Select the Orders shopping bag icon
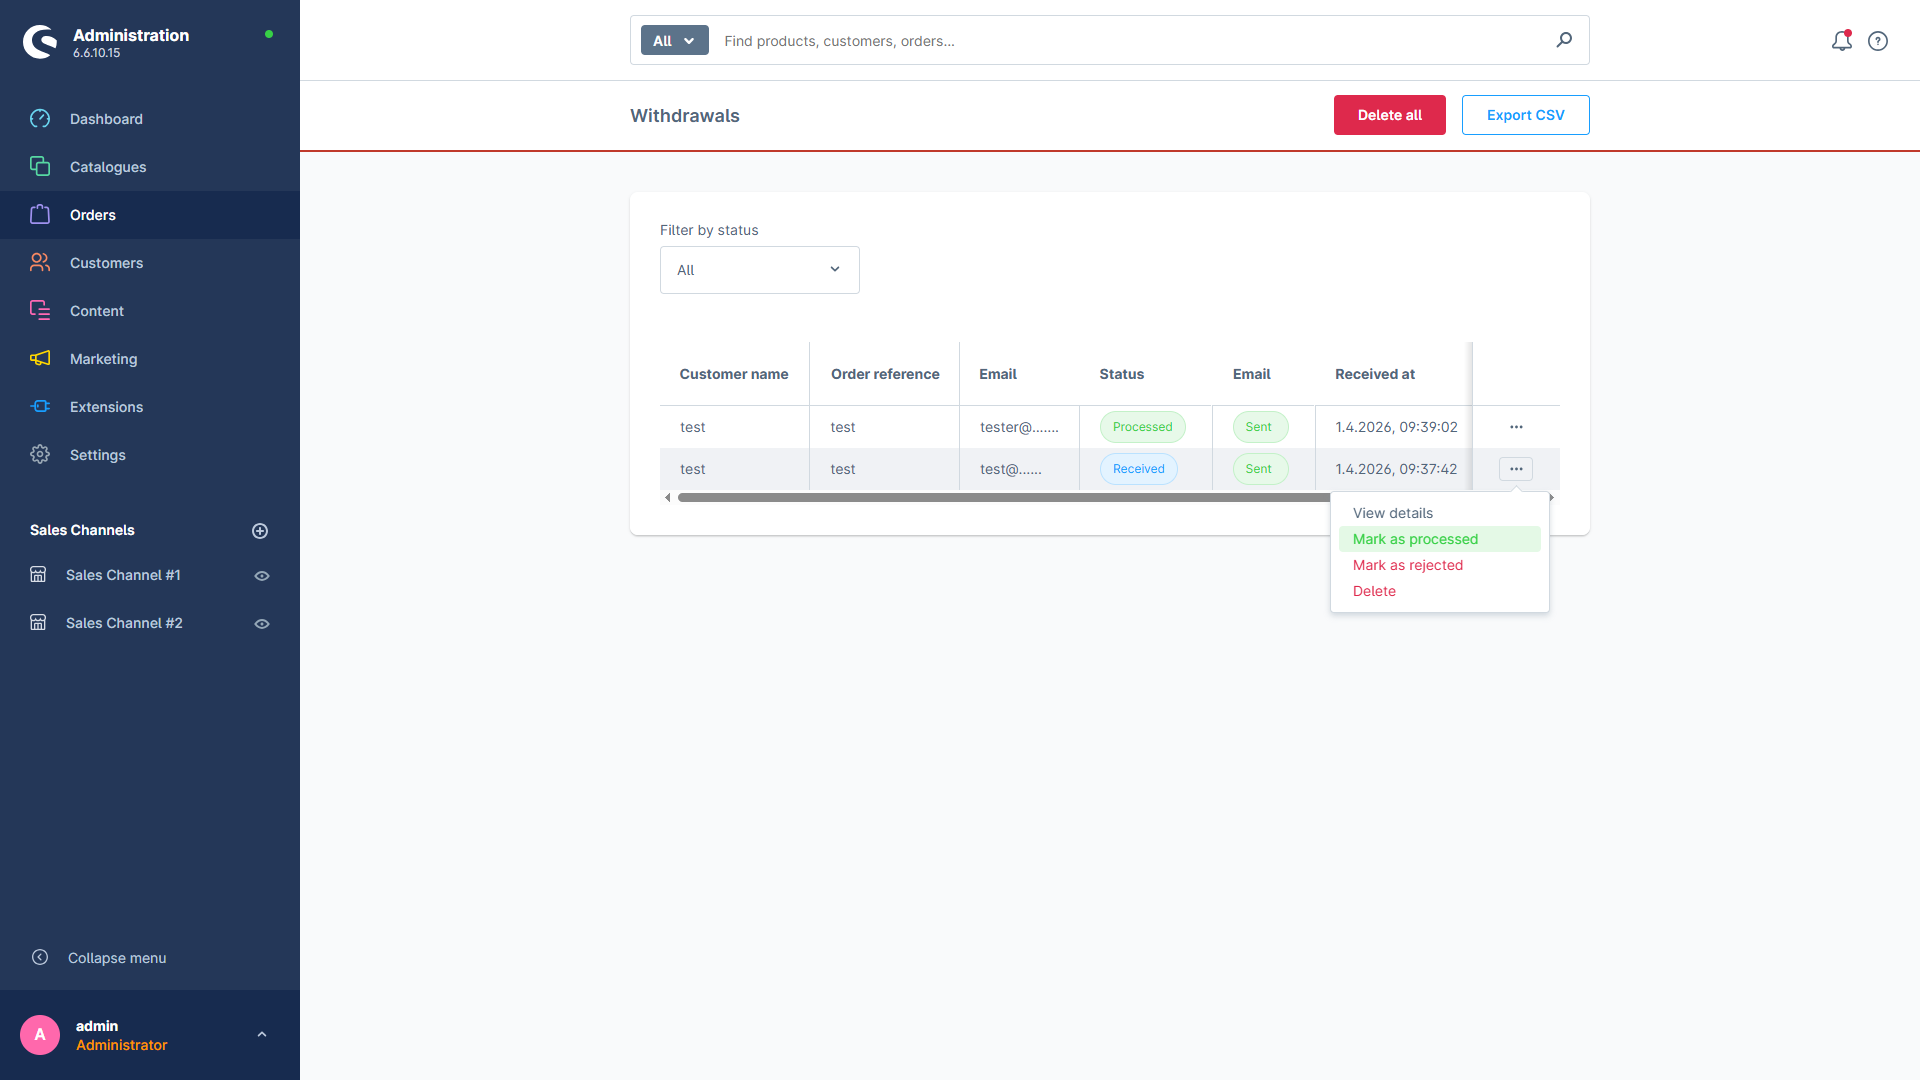 click(40, 215)
